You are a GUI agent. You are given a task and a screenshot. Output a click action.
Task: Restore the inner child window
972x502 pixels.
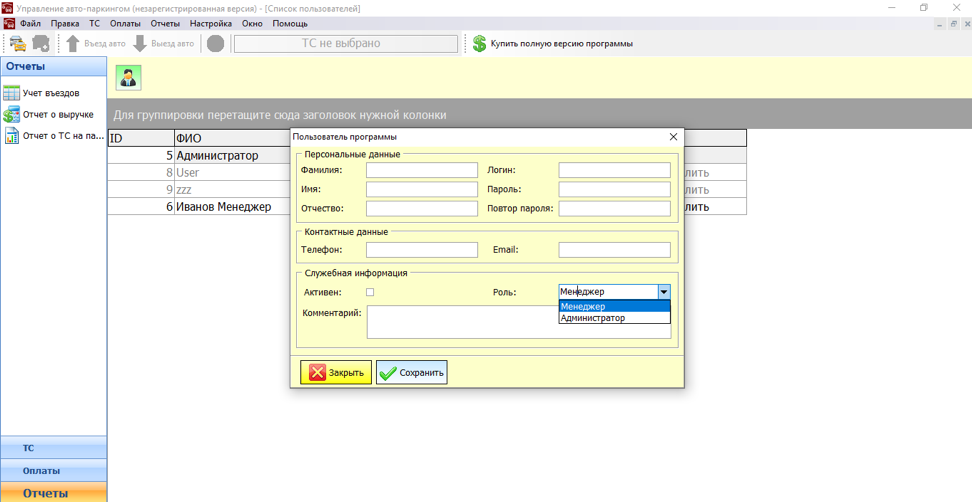tap(953, 24)
